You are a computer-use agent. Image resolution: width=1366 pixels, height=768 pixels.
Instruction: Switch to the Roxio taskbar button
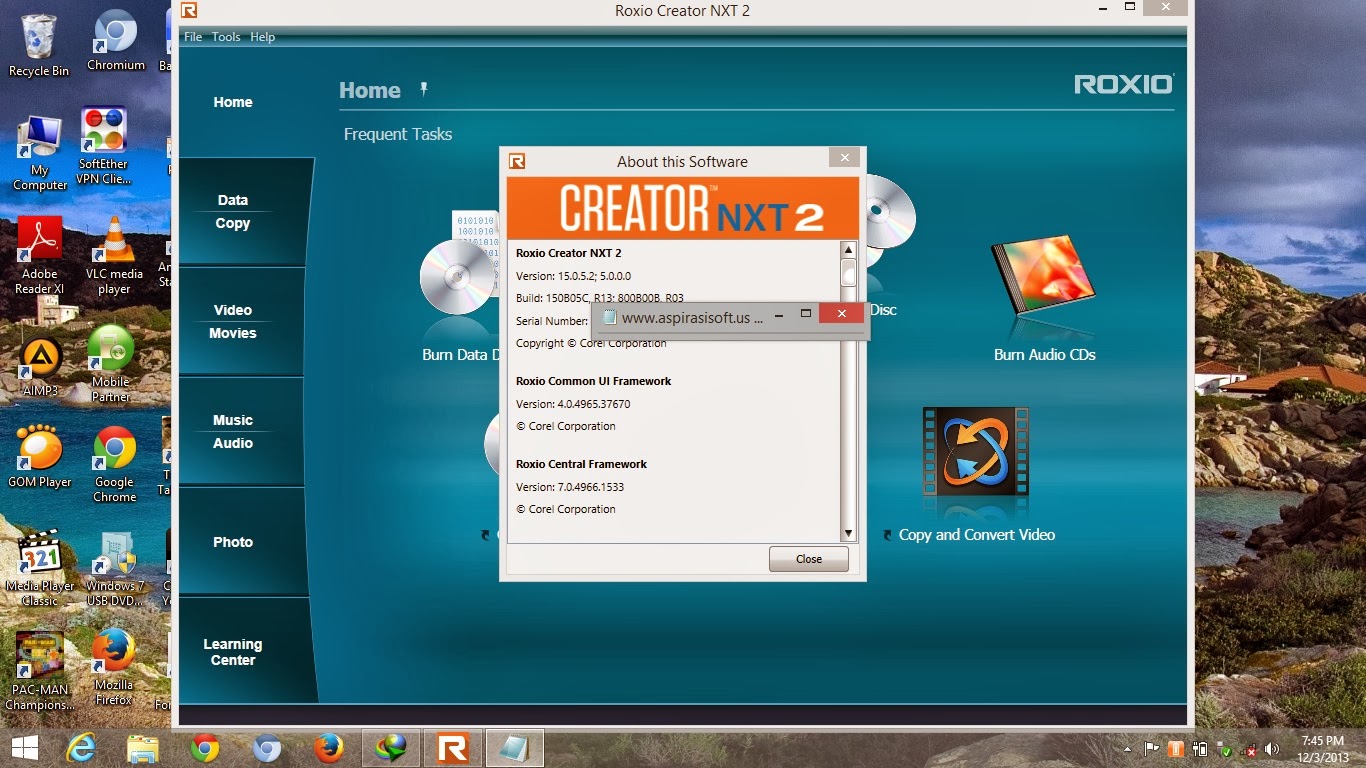click(x=453, y=747)
